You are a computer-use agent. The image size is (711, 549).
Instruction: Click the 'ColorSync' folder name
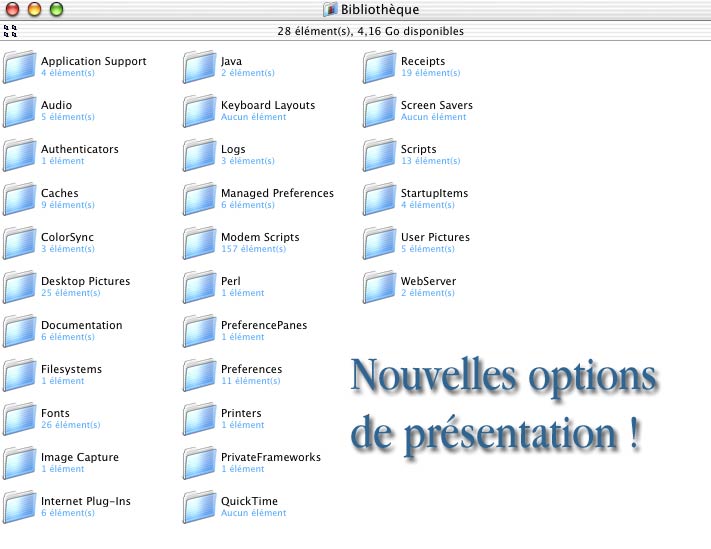click(68, 237)
